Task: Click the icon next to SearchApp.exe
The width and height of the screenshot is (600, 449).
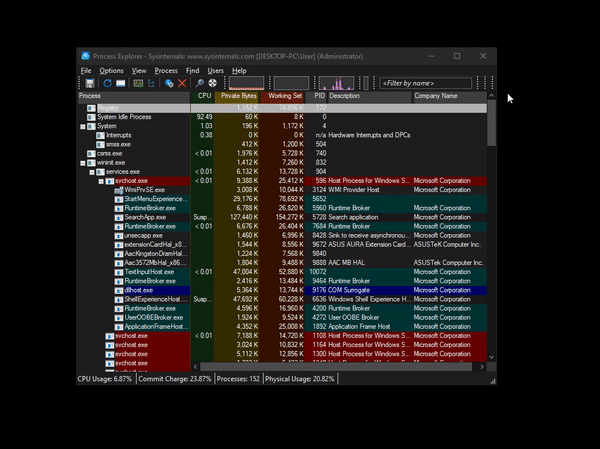Action: tap(119, 217)
